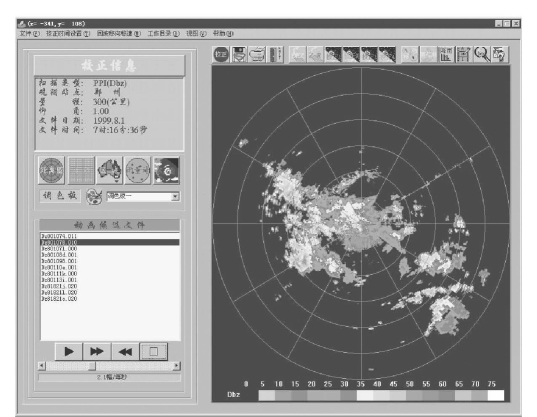Open the 文件 menu

[x=29, y=34]
